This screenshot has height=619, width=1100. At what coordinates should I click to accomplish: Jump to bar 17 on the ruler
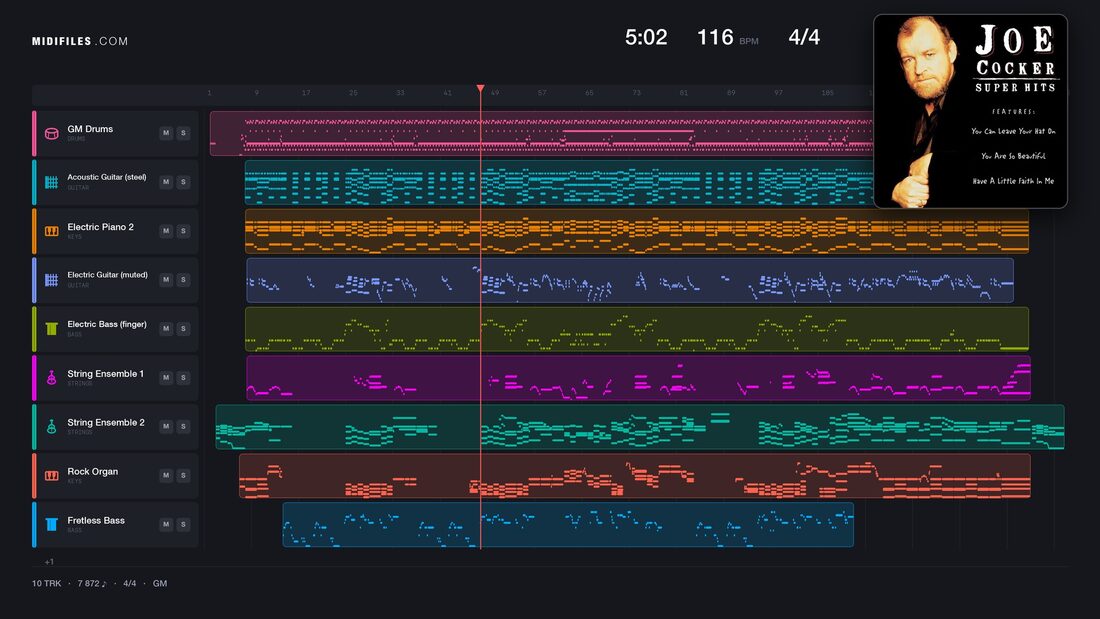point(306,93)
